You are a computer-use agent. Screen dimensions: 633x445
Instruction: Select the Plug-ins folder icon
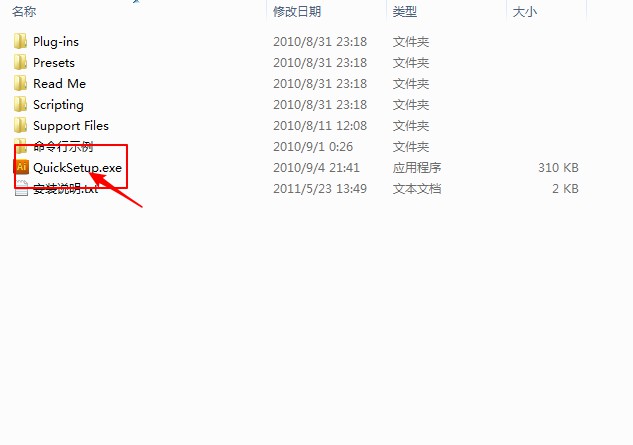20,42
